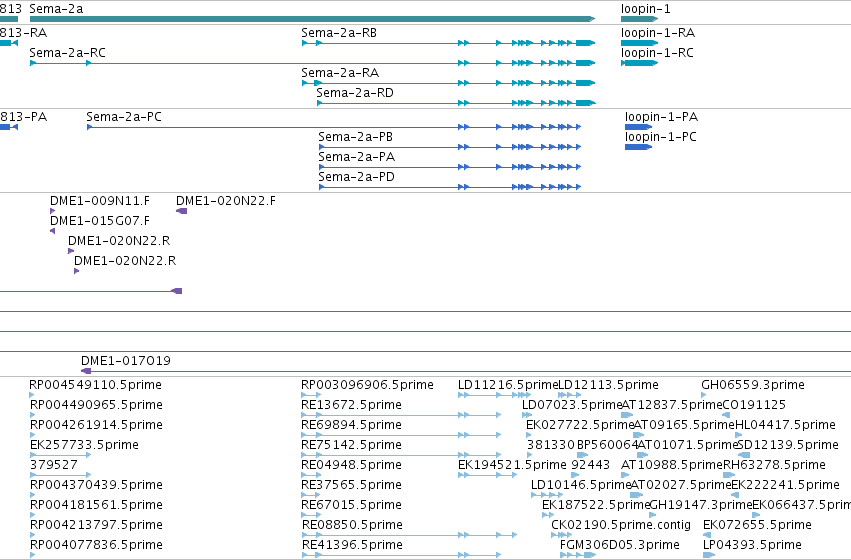
Task: Select the Sema-2a-PC protein label
Action: (124, 117)
